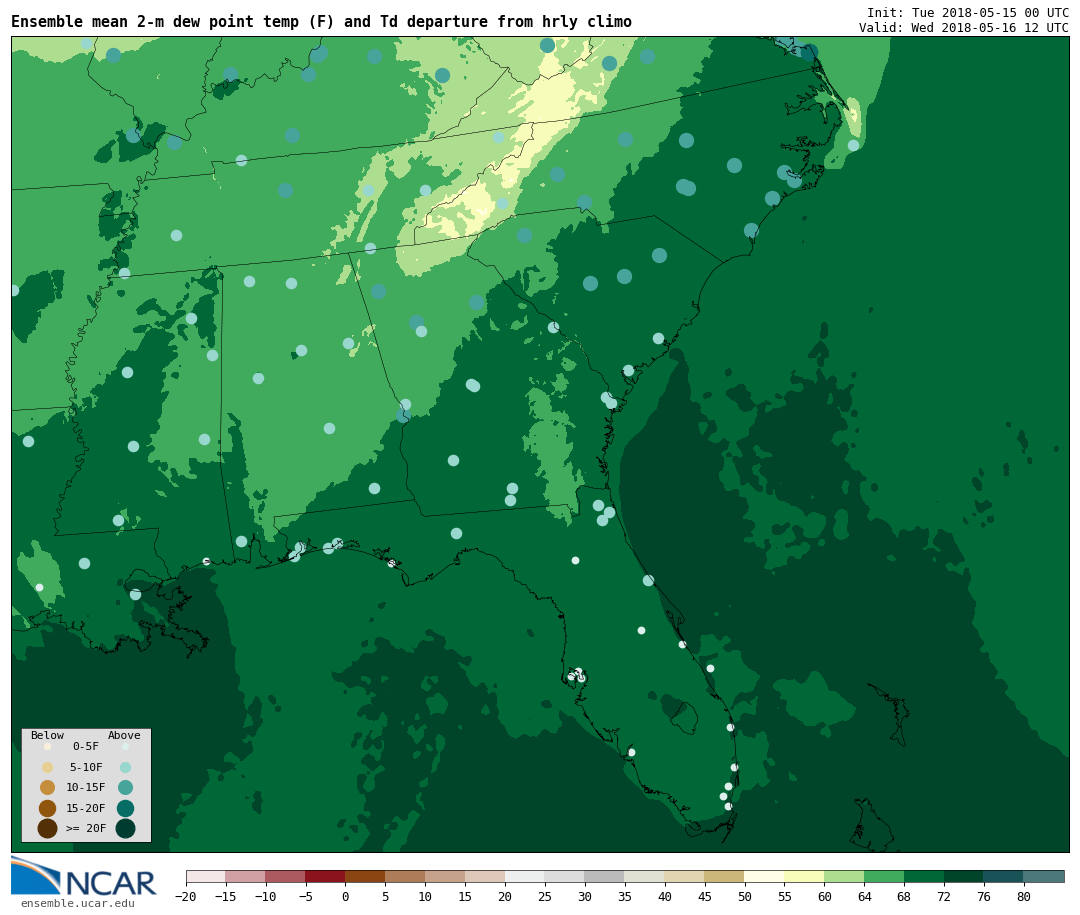The image size is (1080, 915).
Task: Click the '40' colorbar tick label
Action: (665, 897)
